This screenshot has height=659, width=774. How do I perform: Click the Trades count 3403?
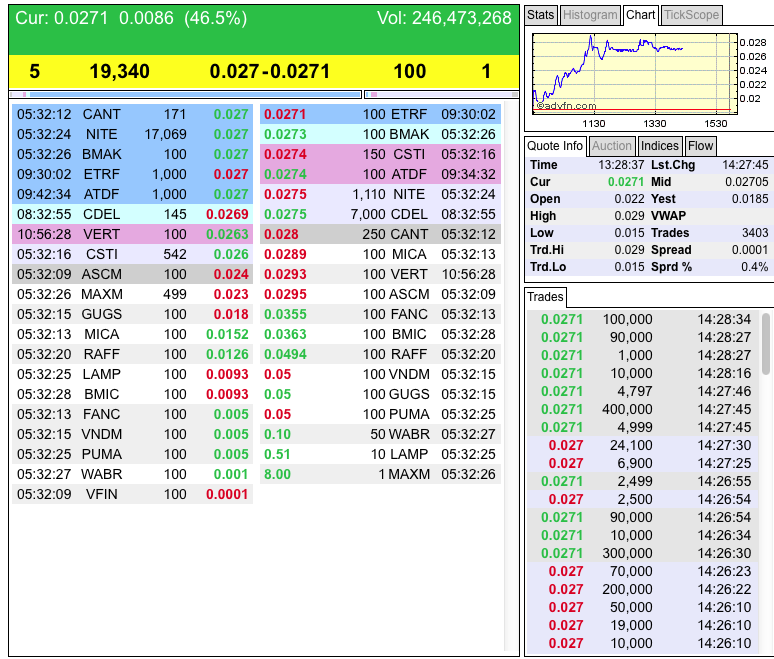[x=755, y=233]
